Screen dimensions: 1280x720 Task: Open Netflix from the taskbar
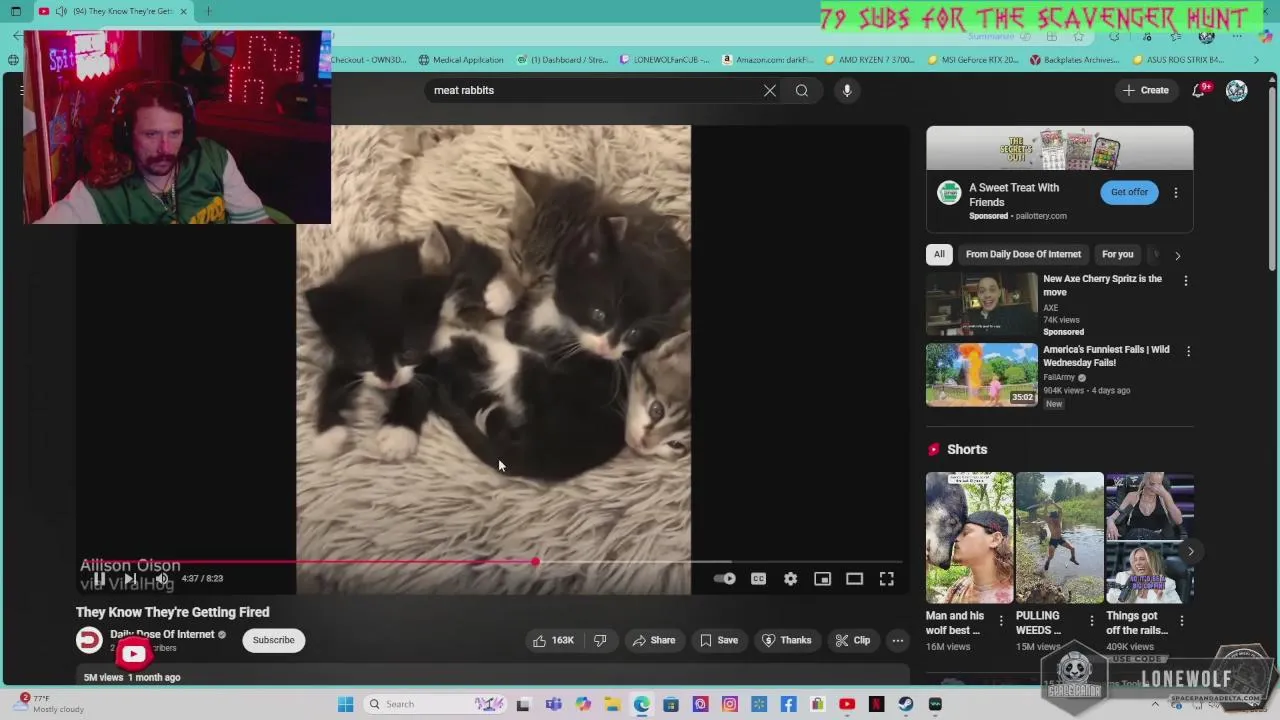[x=876, y=704]
